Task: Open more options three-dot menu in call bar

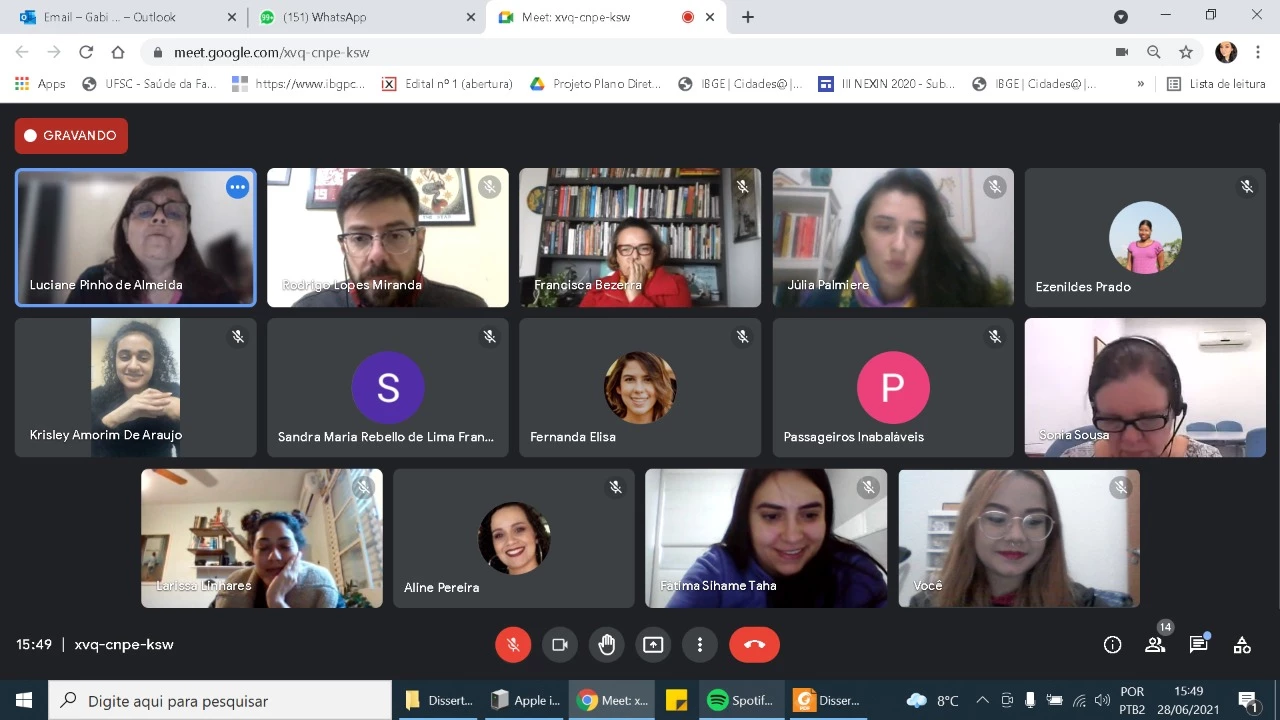Action: pyautogui.click(x=700, y=645)
